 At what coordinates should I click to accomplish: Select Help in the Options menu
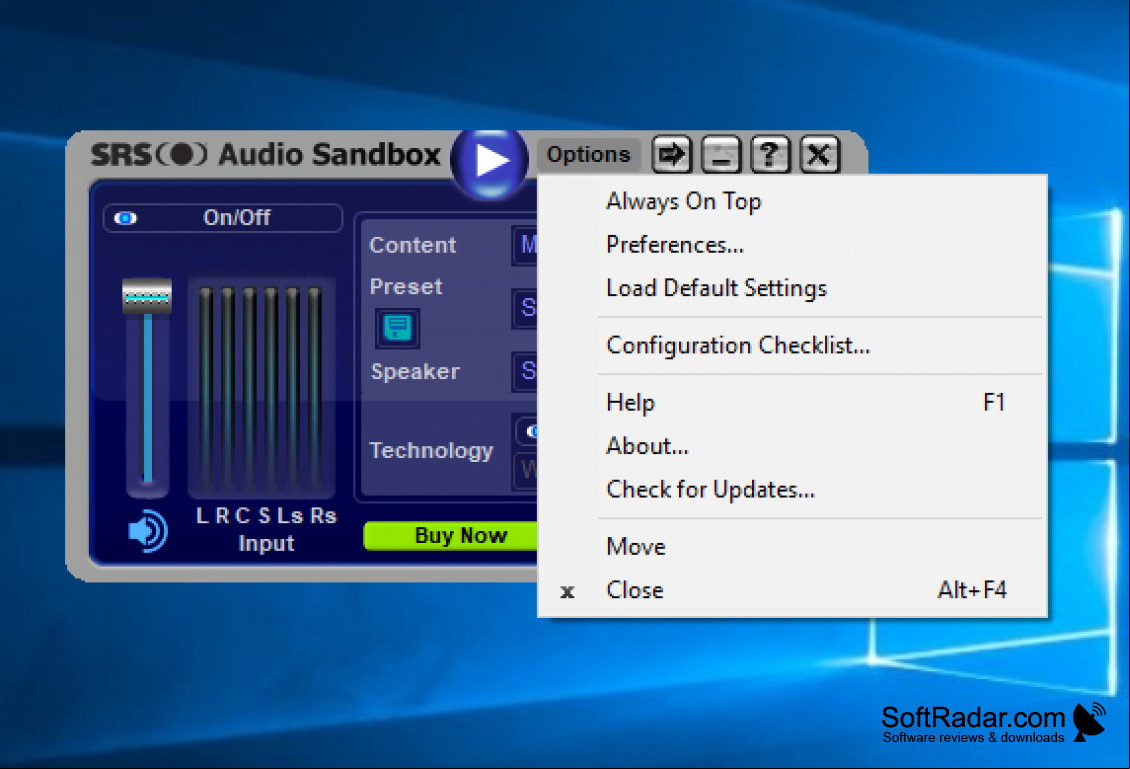pyautogui.click(x=793, y=403)
